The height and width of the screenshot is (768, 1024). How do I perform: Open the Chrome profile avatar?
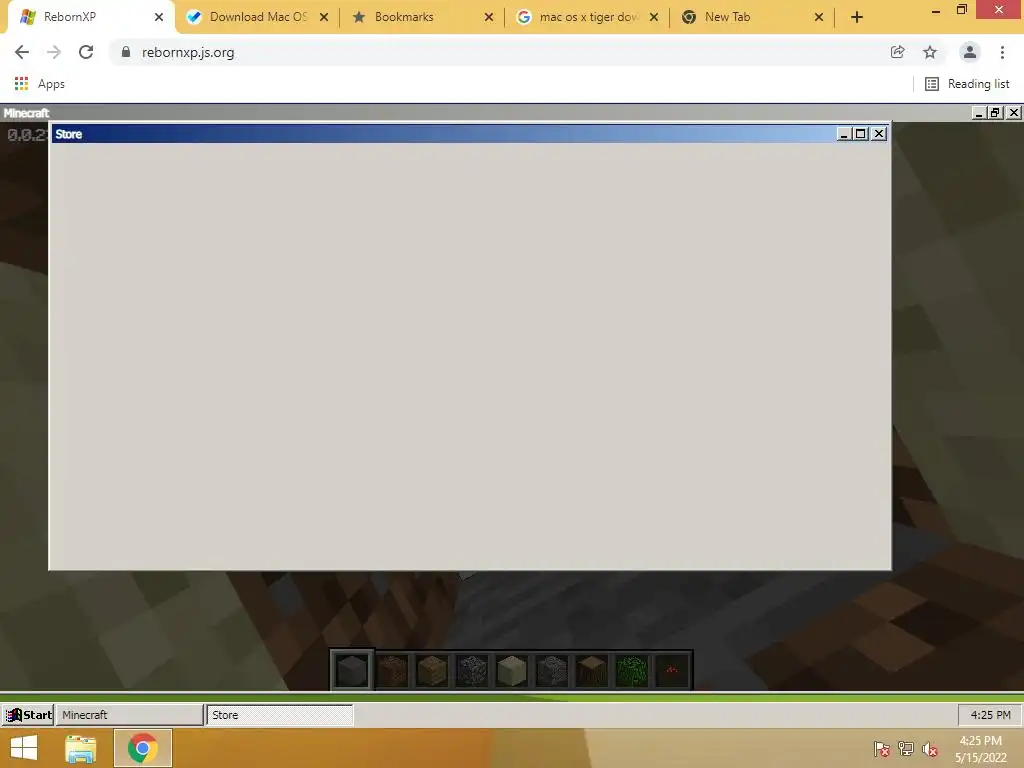(970, 52)
